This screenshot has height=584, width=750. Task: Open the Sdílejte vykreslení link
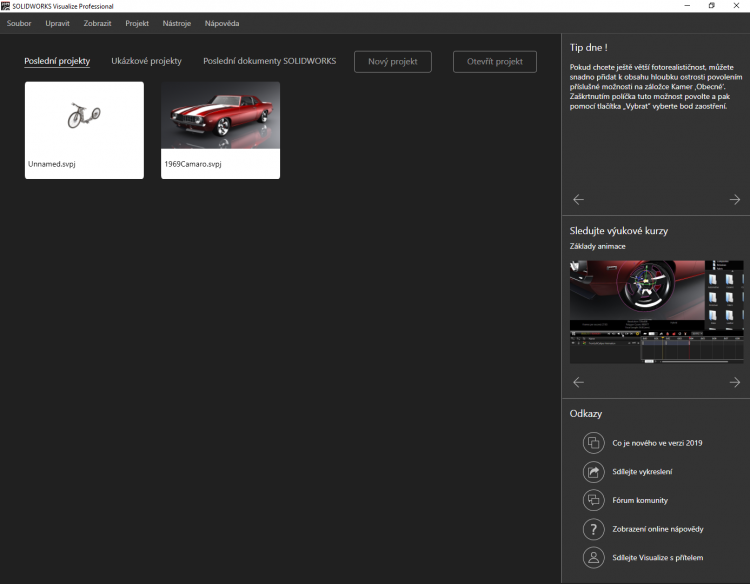tap(642, 472)
